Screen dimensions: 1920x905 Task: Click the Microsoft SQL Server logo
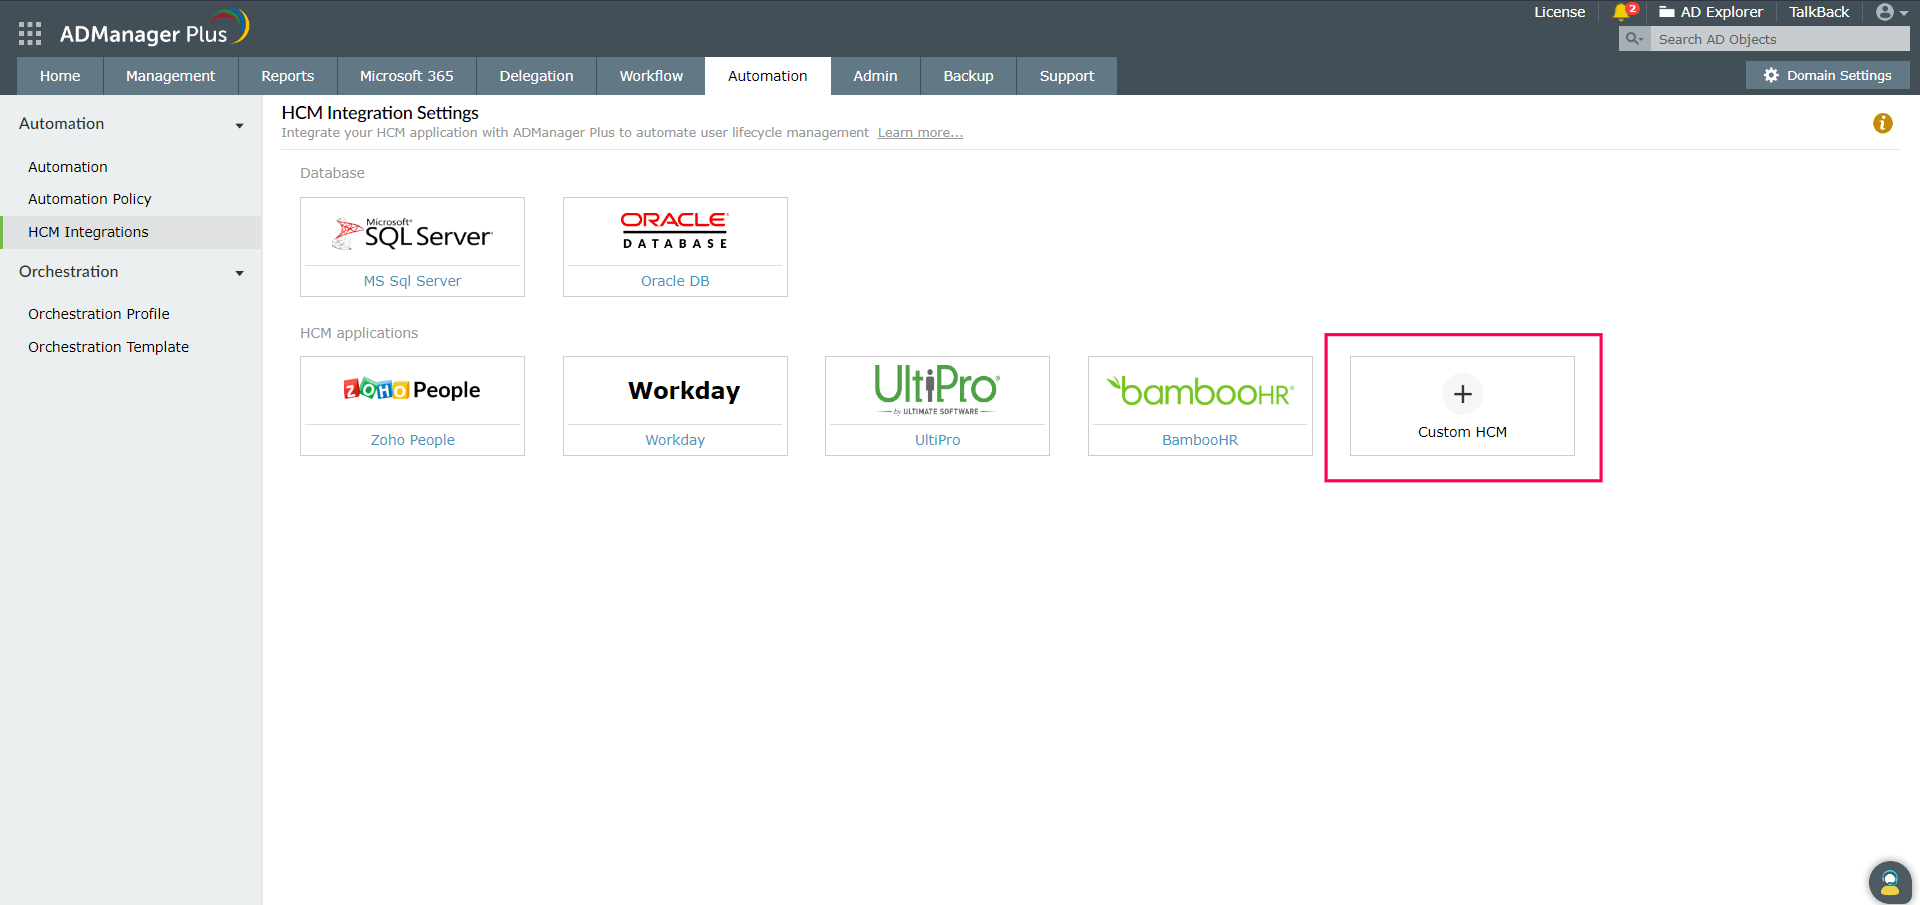[412, 233]
